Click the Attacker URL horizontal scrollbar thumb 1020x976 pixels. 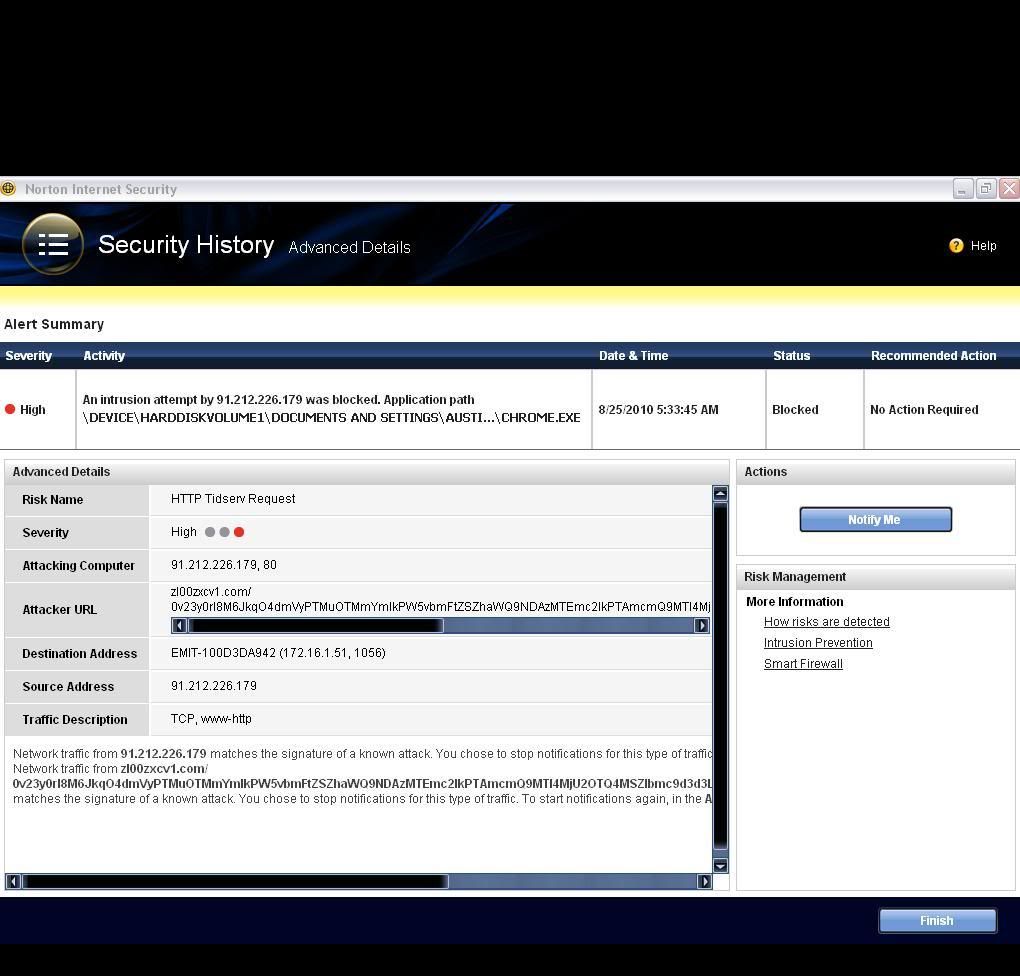[315, 625]
